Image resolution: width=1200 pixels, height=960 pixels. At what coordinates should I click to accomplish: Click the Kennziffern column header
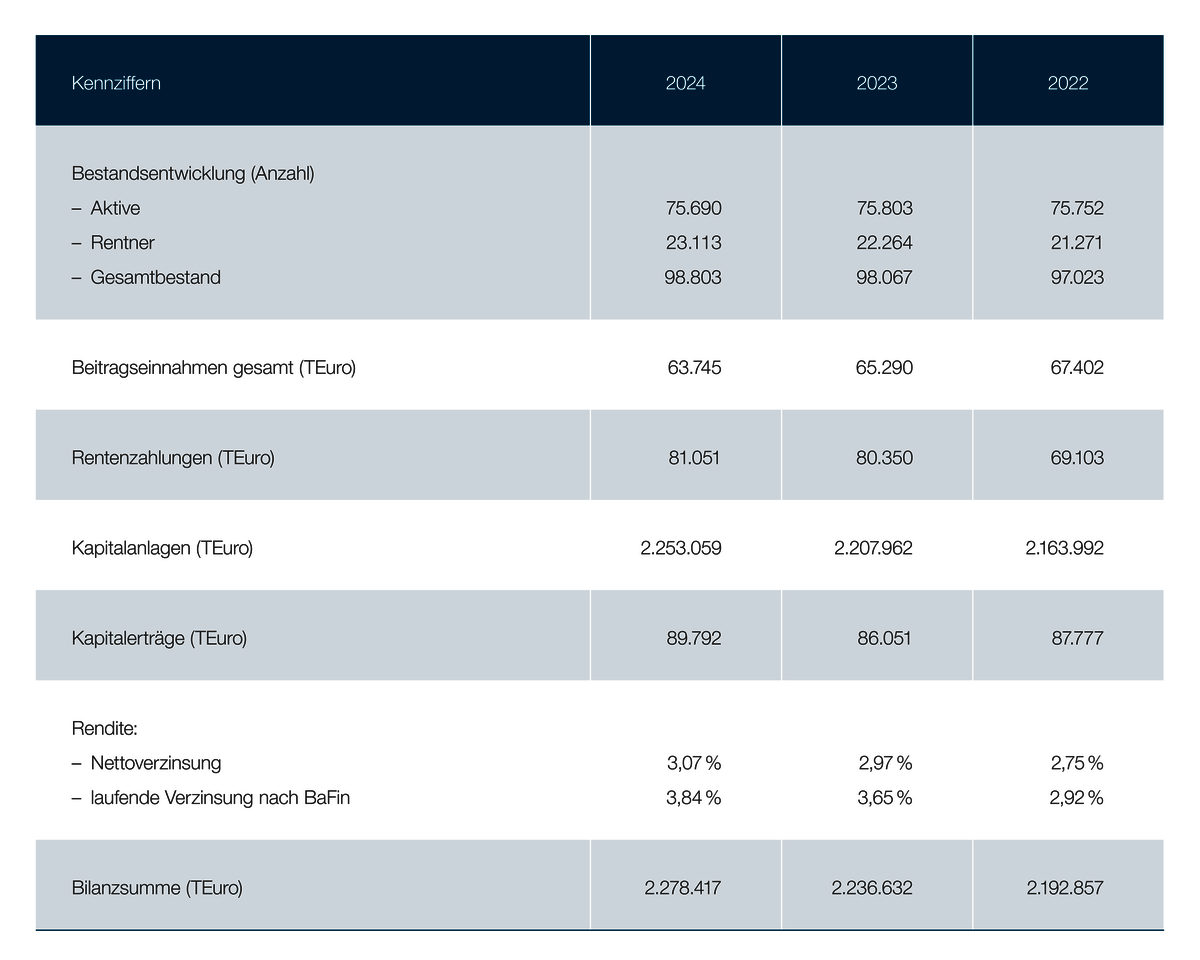[x=116, y=83]
